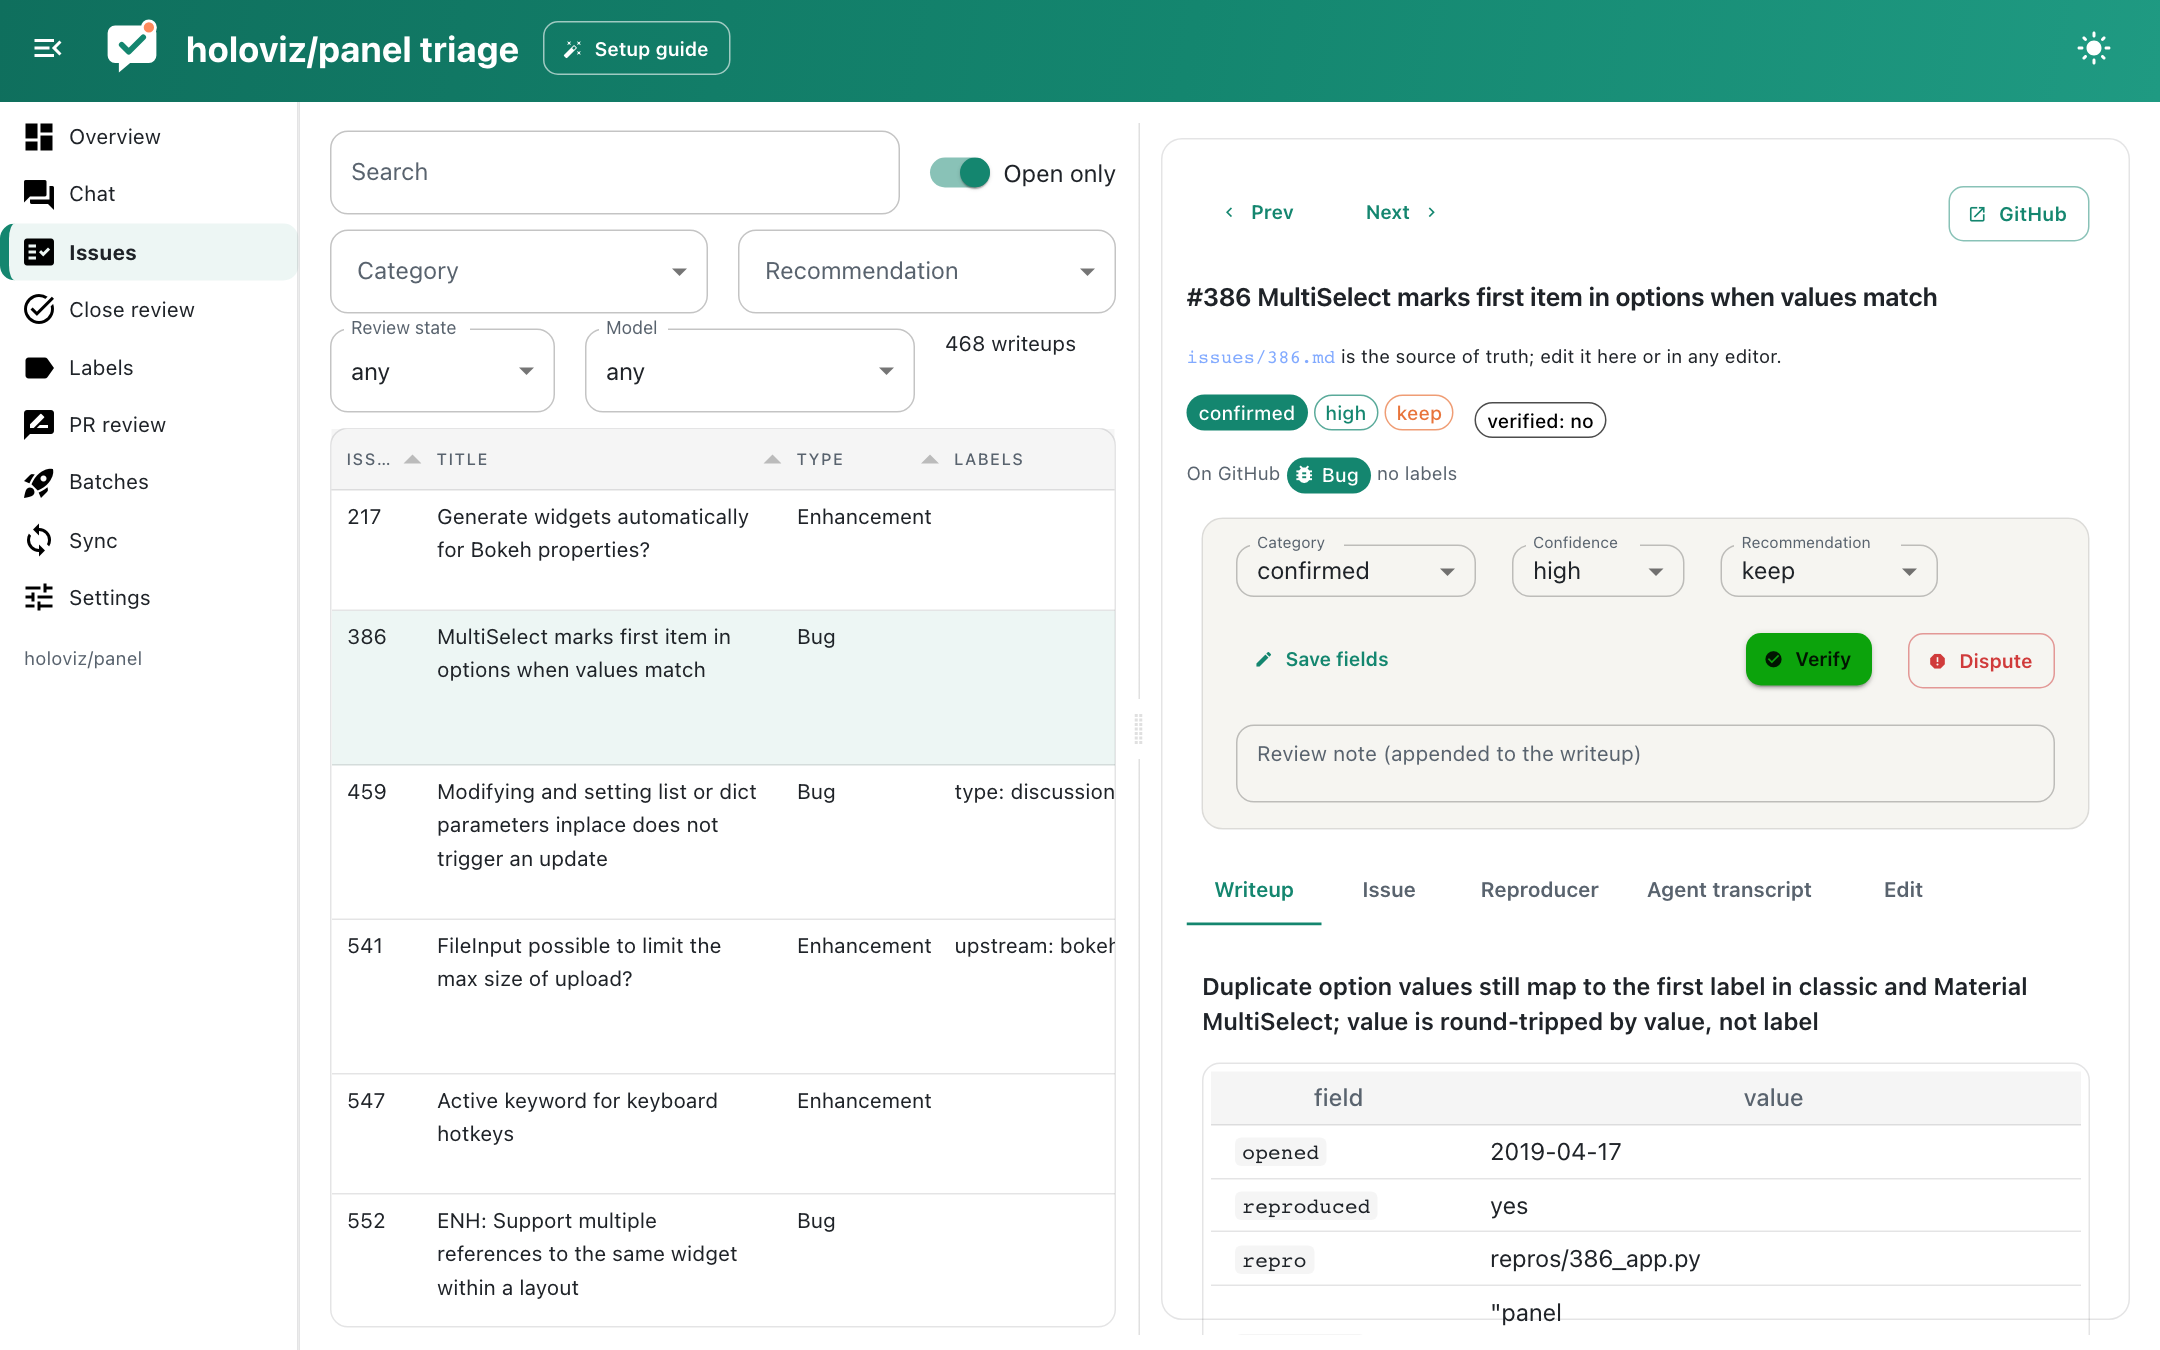Screen dimensions: 2160x1350
Task: Open the Agent transcript tab
Action: coord(1729,890)
